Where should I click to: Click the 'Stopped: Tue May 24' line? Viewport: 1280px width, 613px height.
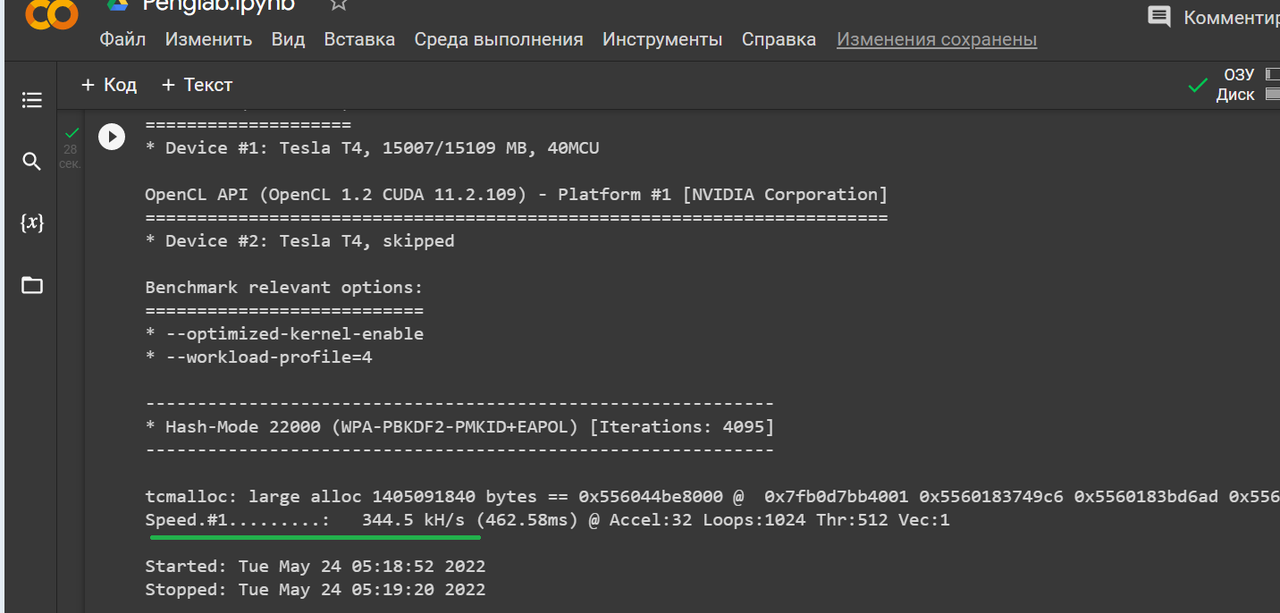(x=315, y=590)
